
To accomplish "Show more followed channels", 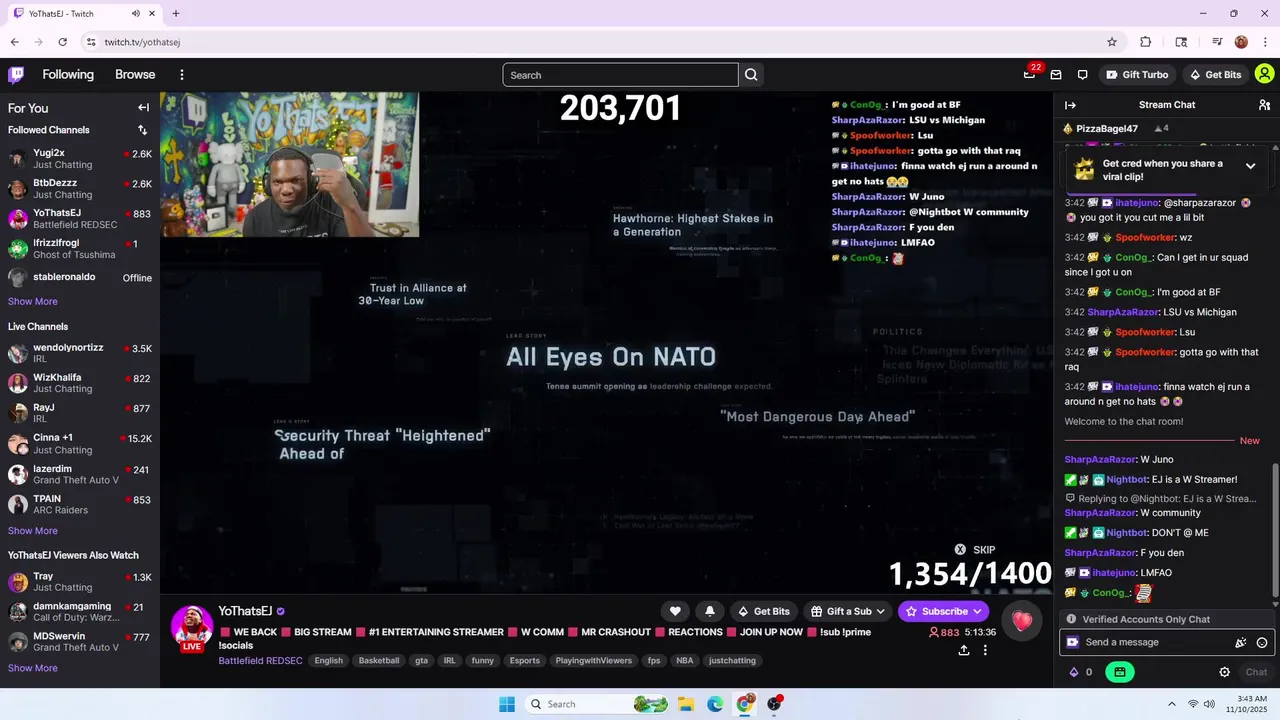I will [33, 301].
